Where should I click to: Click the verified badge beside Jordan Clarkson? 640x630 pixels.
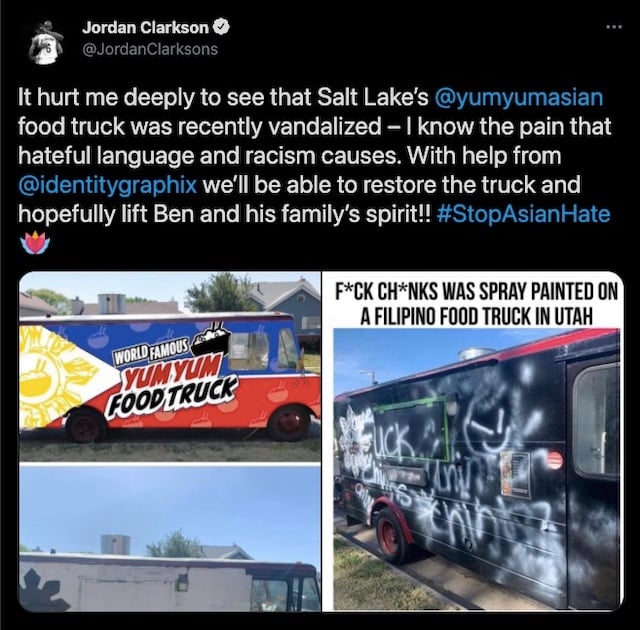[222, 27]
